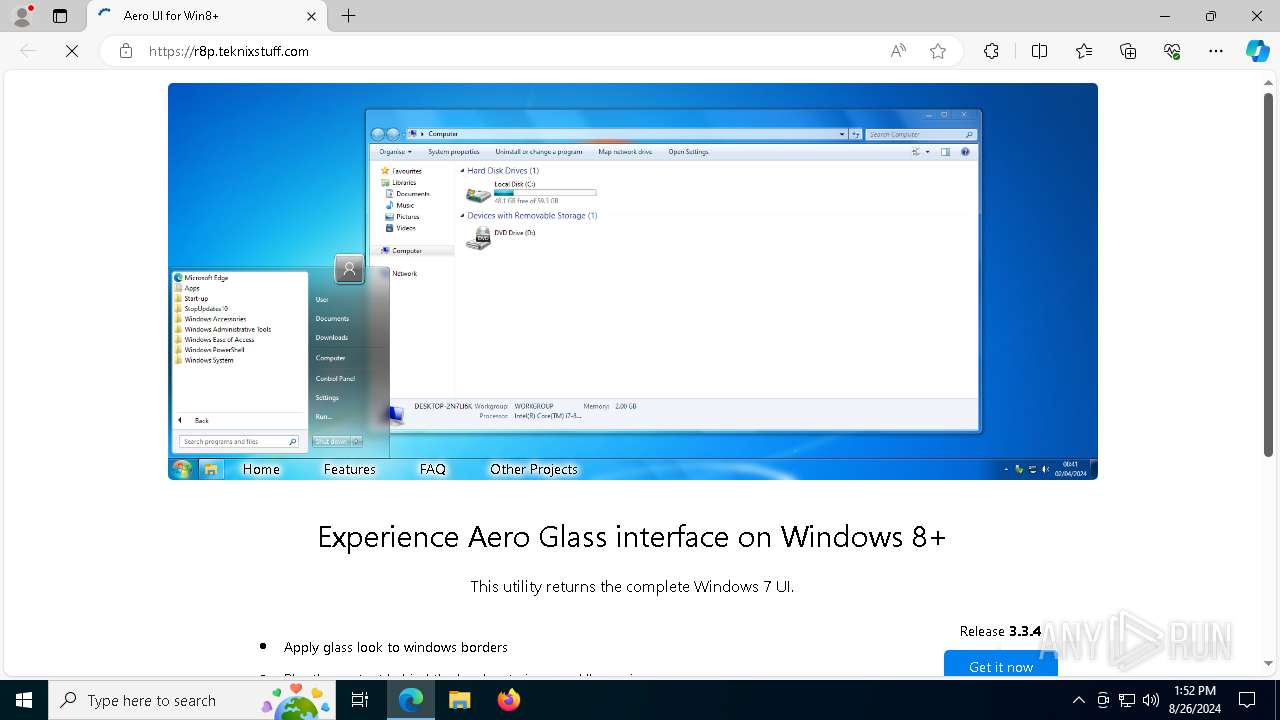Open File Explorer from taskbar
This screenshot has height=720, width=1280.
[459, 700]
